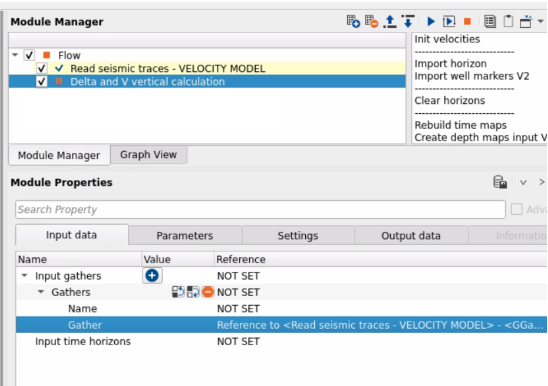548x386 pixels.
Task: Open the Parameters tab
Action: point(185,236)
